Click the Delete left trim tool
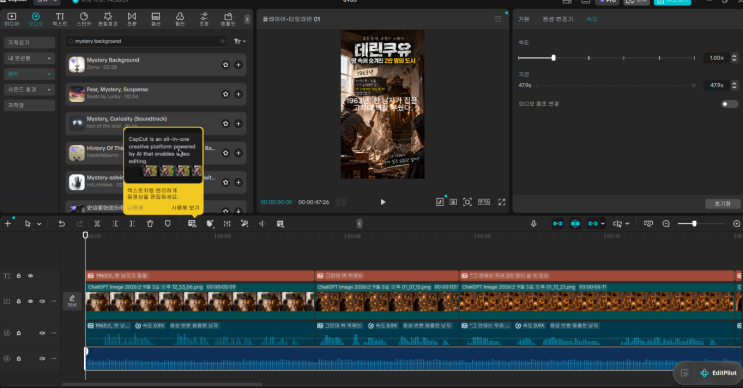This screenshot has width=743, height=388. 115,224
